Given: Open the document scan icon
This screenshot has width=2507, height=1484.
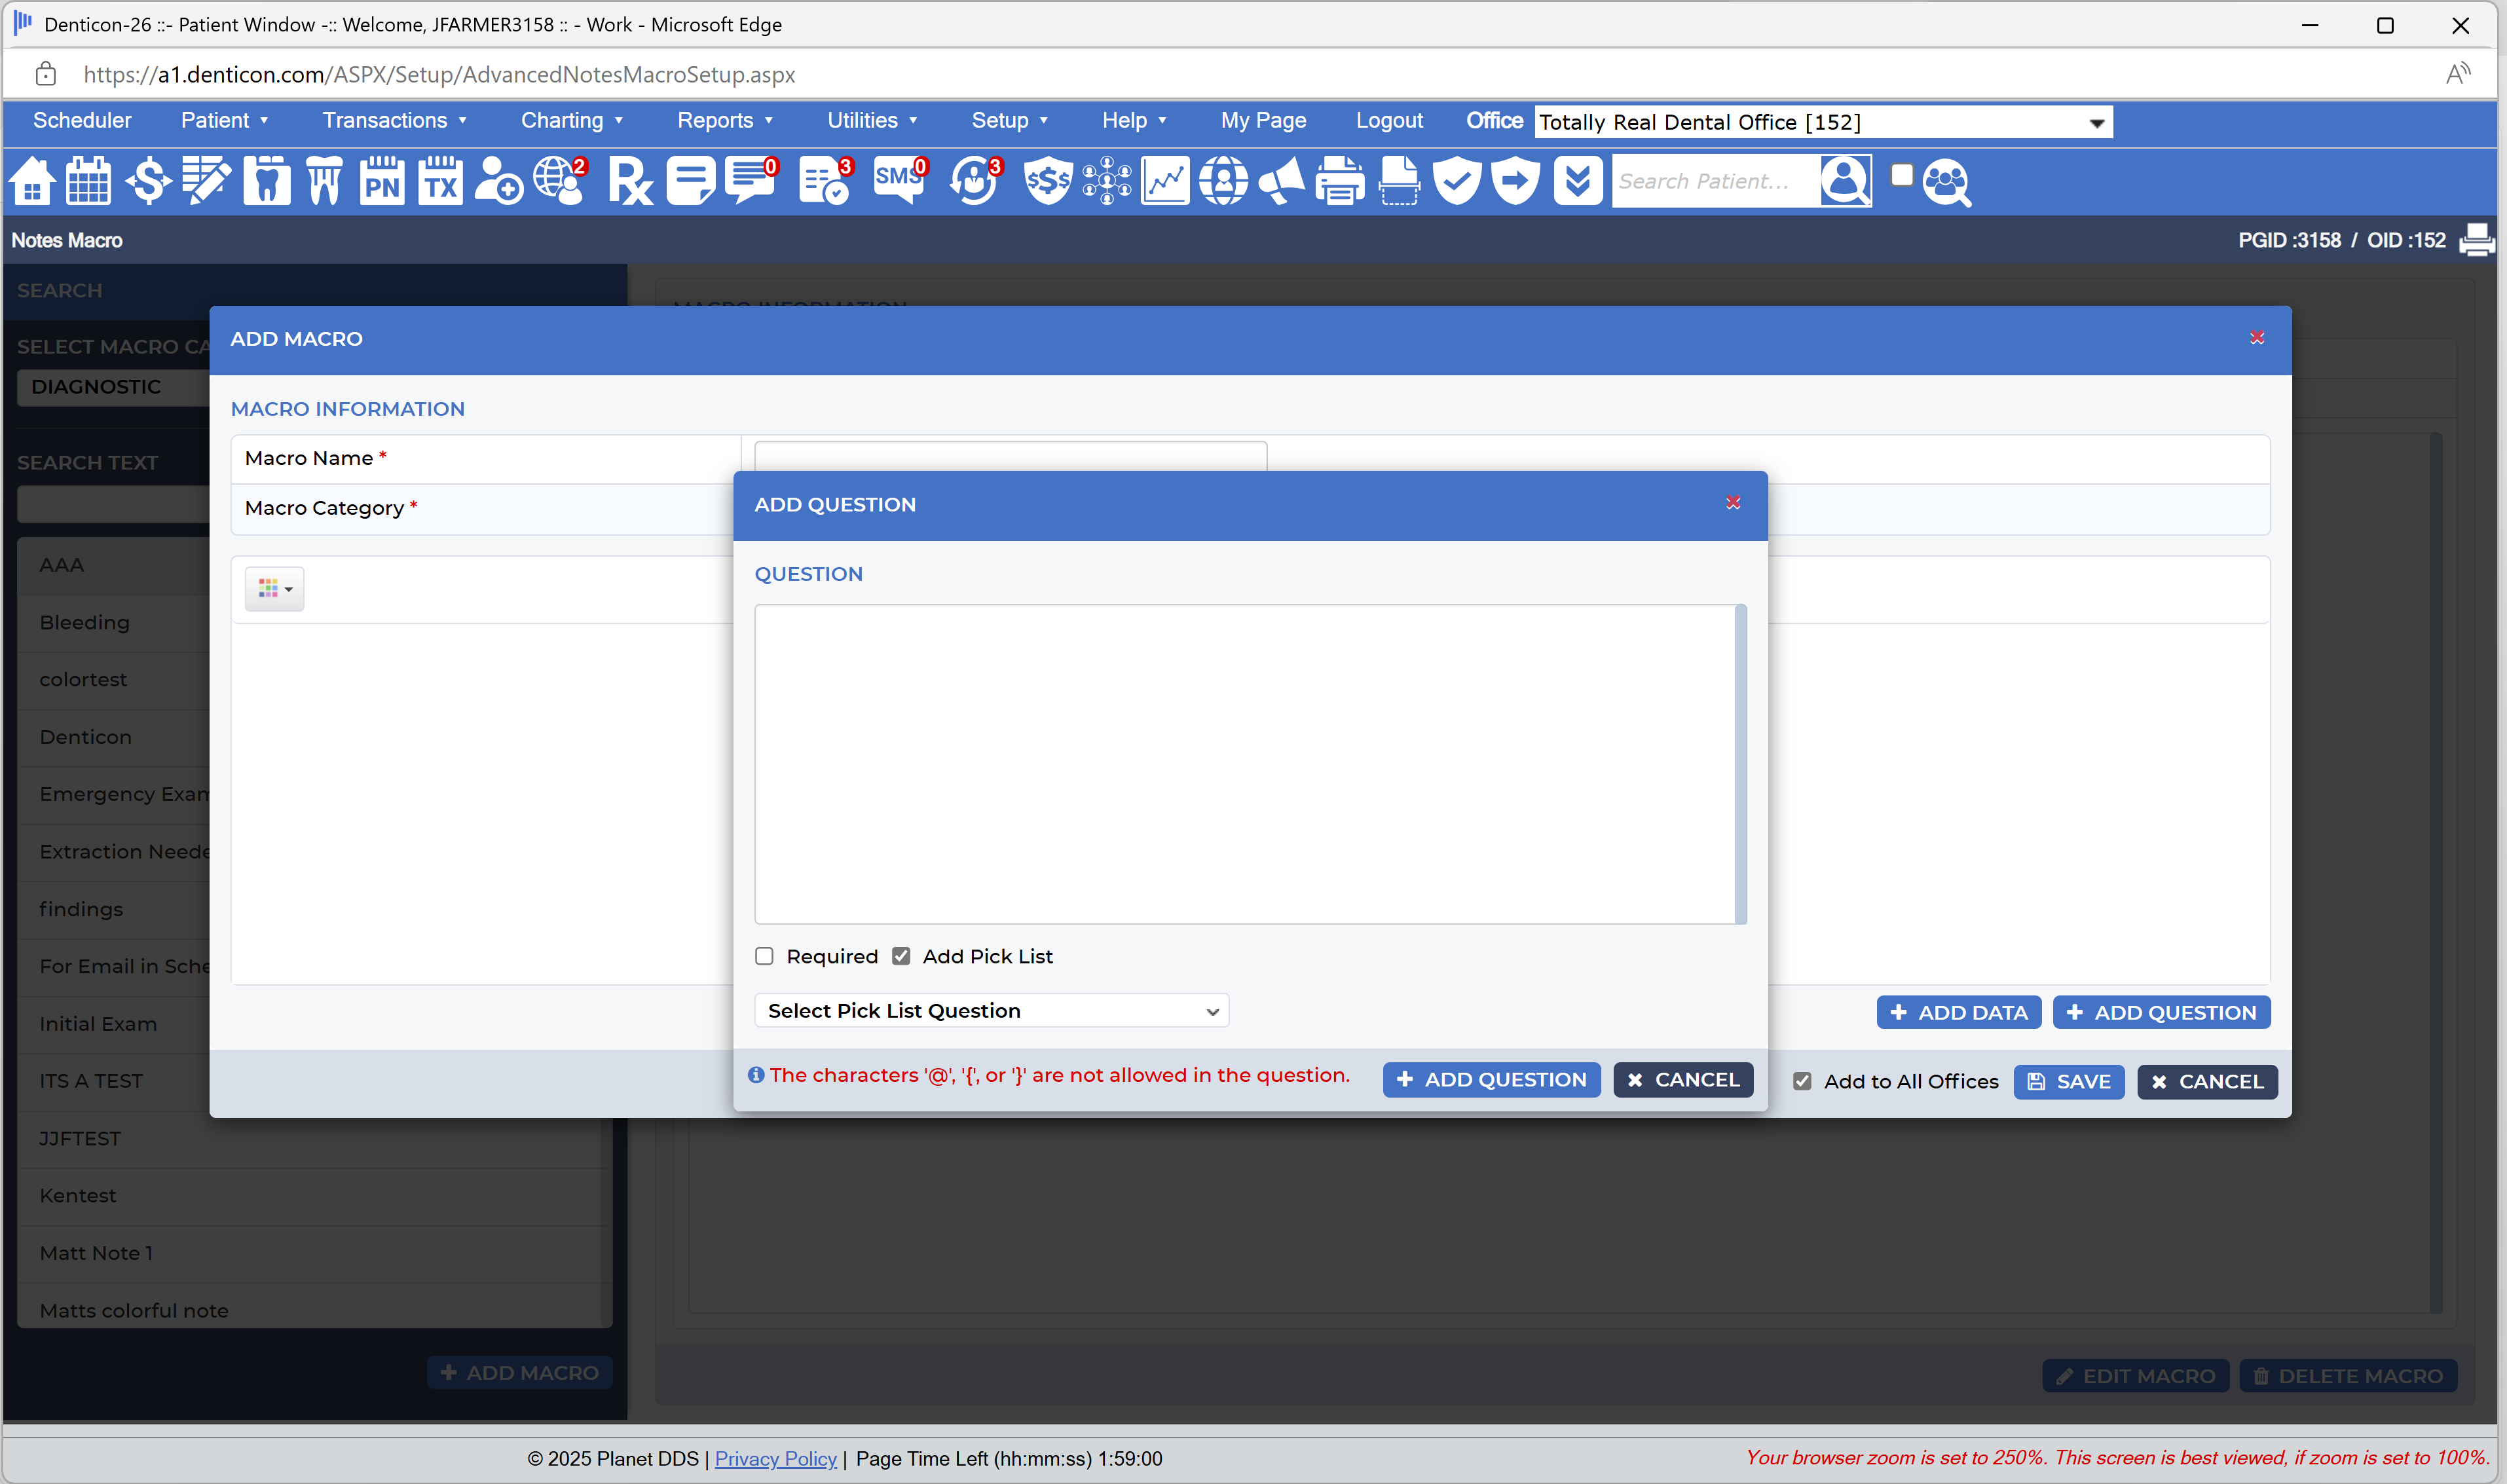Looking at the screenshot, I should click(1399, 181).
